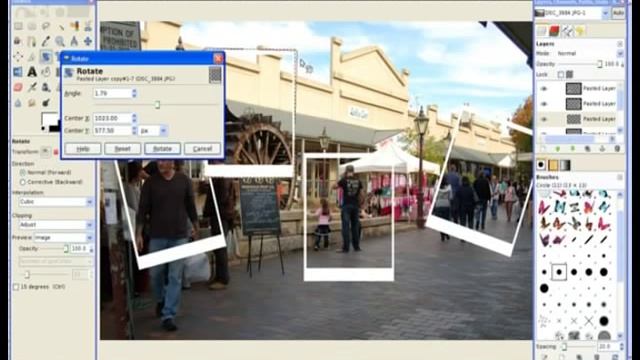Select the Free Select lasso tool
This screenshot has height=360, width=640.
(46, 27)
